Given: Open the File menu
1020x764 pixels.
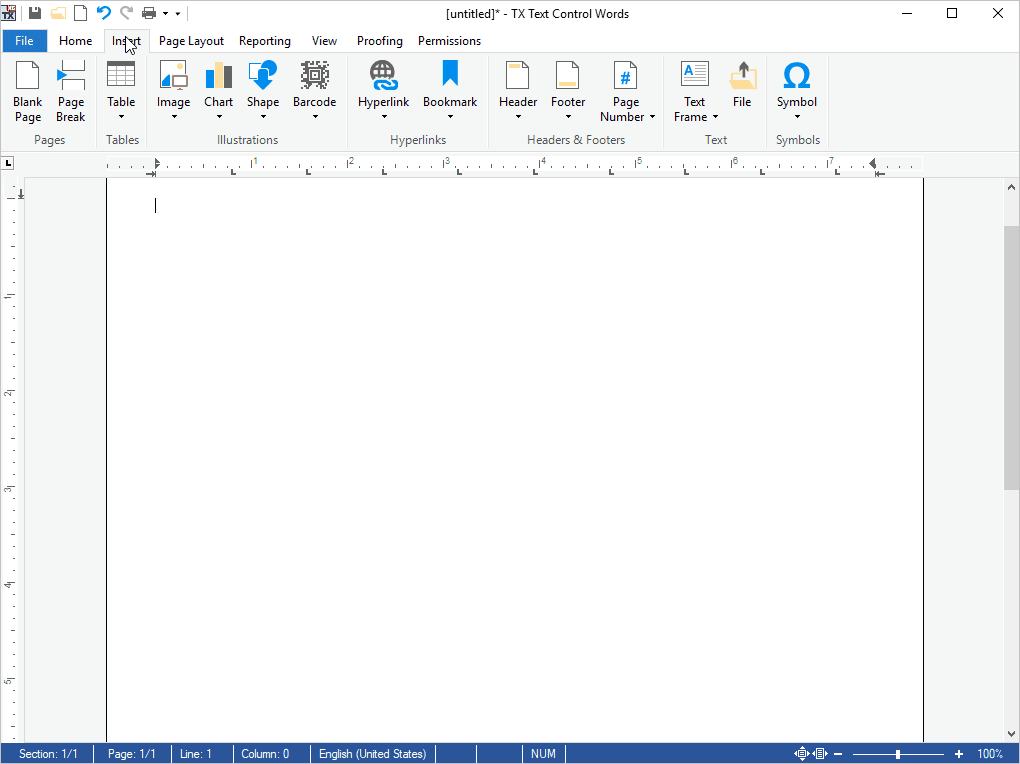Looking at the screenshot, I should click(24, 41).
